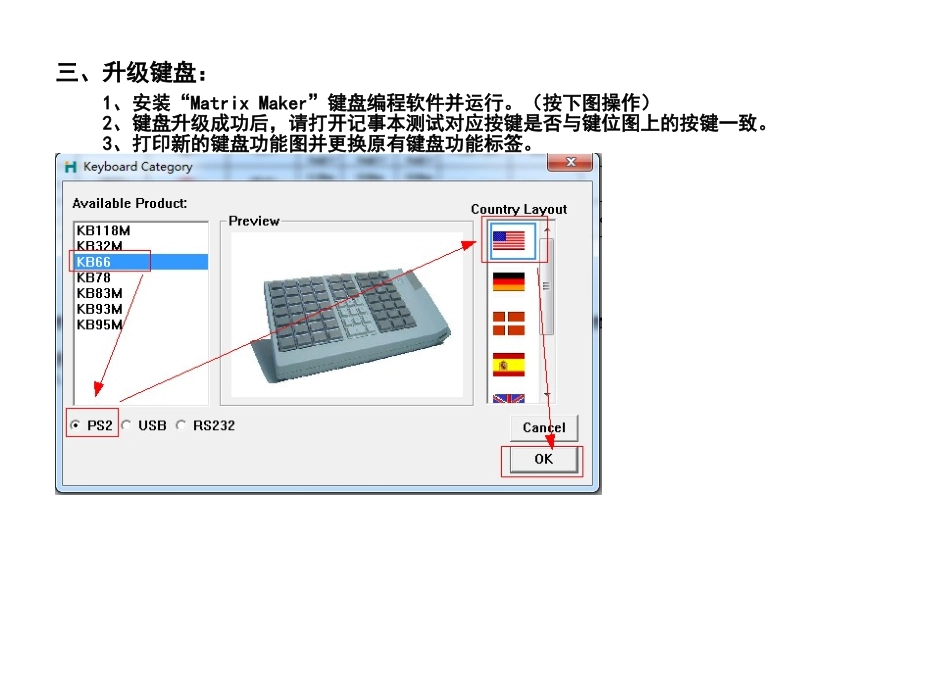Choose the UK flag layout

[509, 399]
